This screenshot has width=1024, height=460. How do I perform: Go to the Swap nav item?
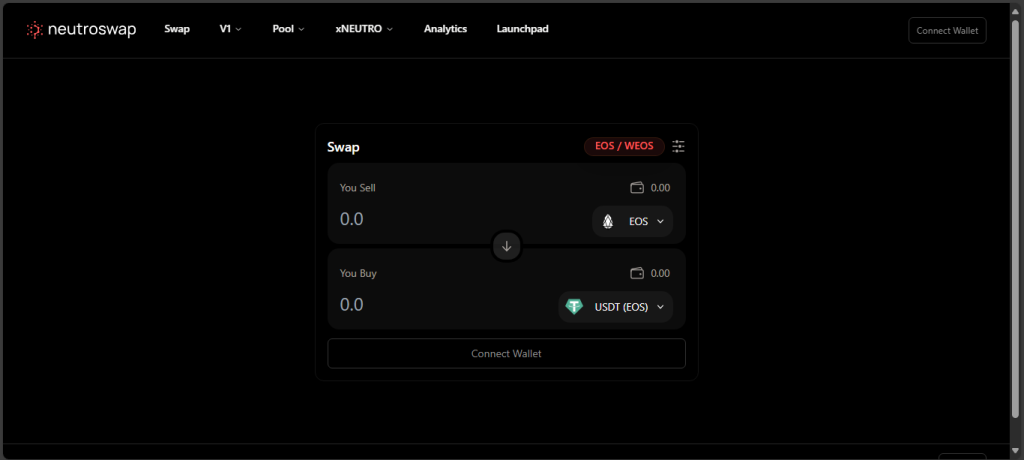pyautogui.click(x=177, y=29)
